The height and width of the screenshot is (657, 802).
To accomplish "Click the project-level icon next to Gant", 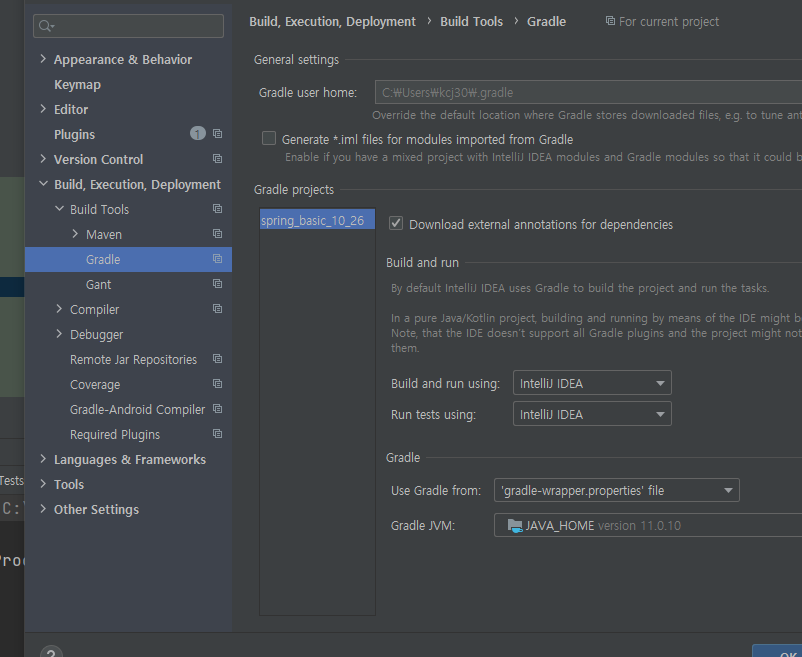I will pos(217,284).
